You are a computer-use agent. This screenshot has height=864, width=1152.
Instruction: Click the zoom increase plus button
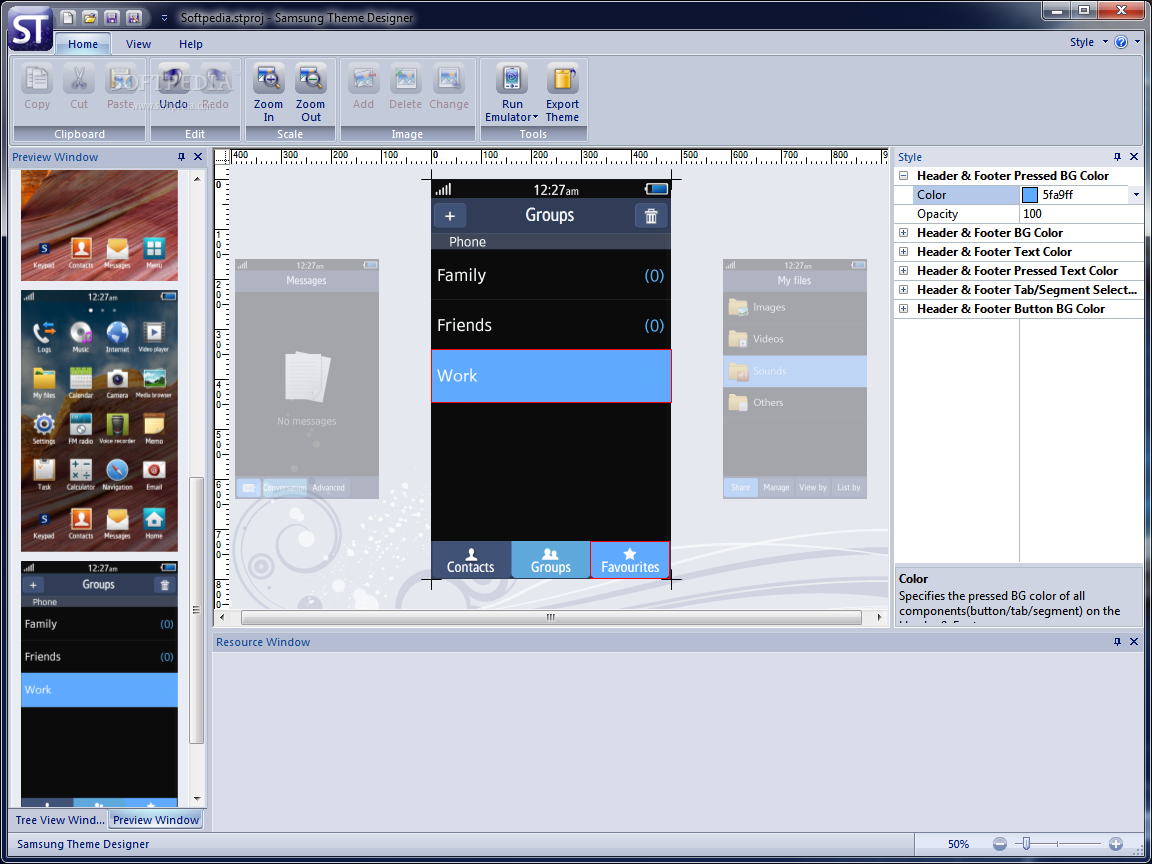[x=1115, y=844]
